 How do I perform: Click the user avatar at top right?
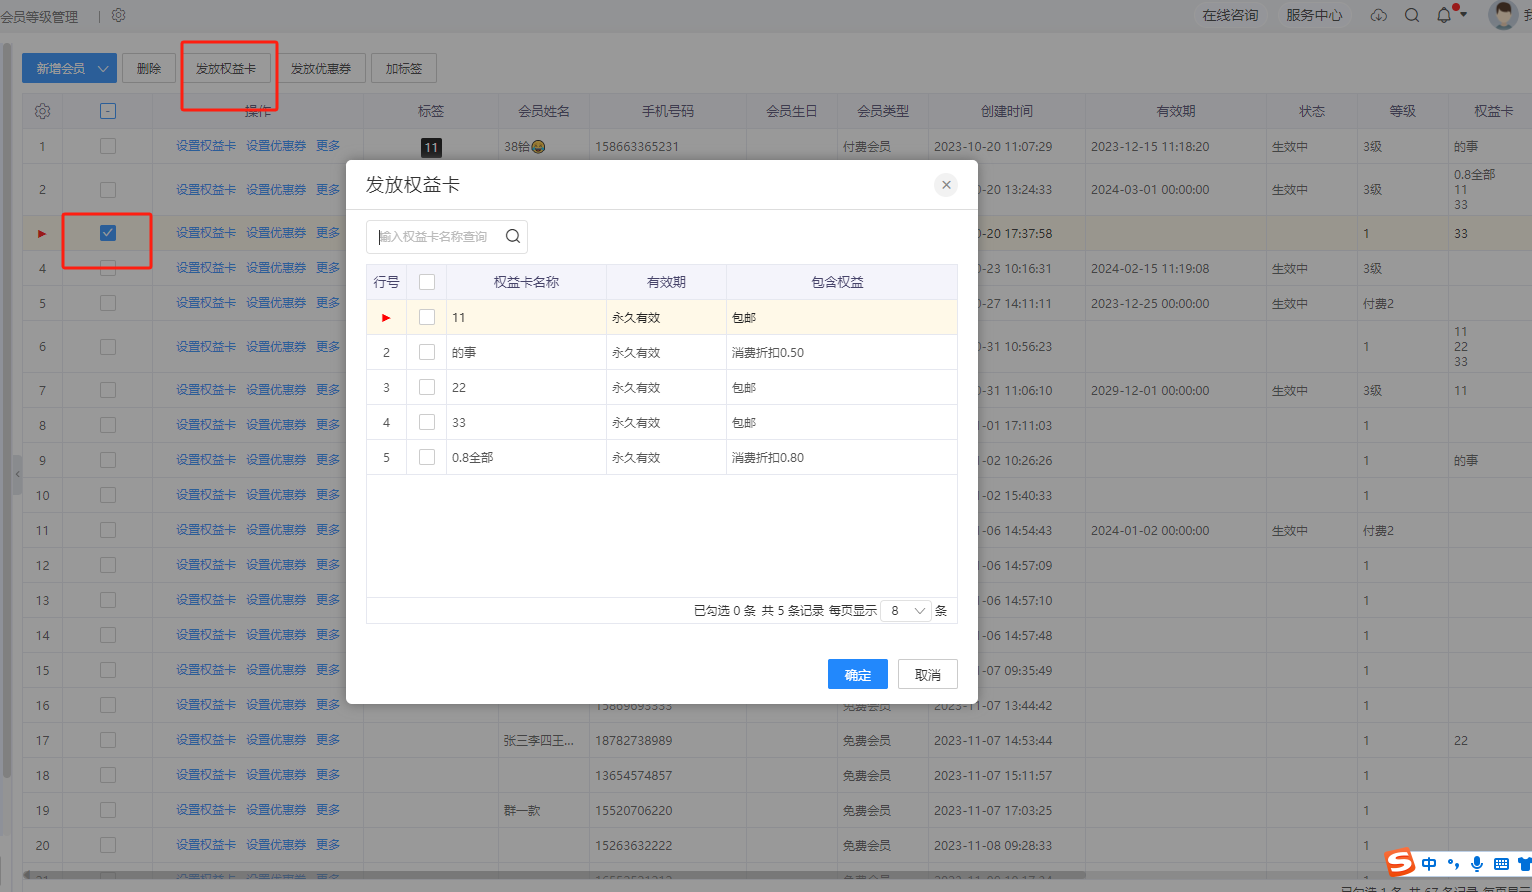[1502, 15]
